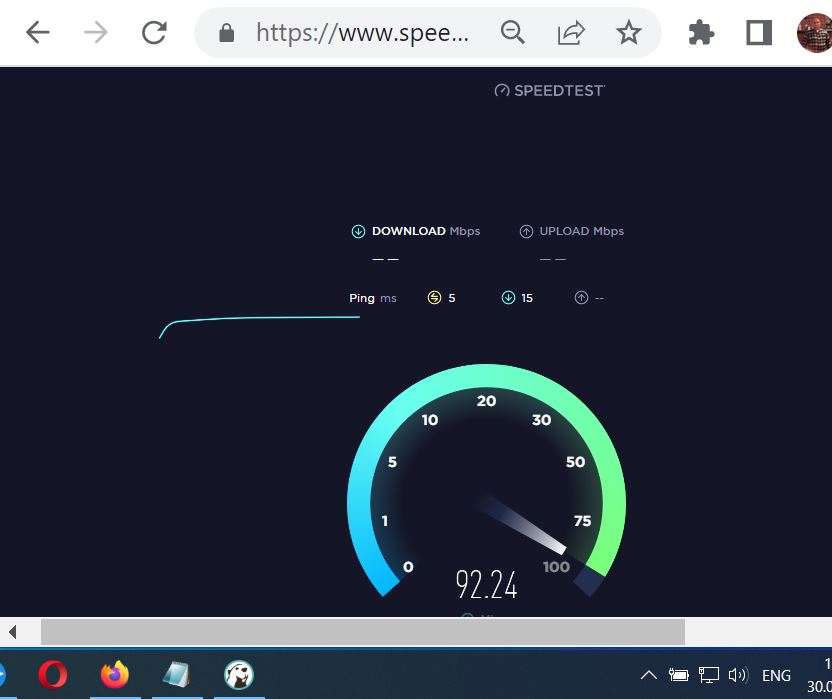
Task: Click the address bar URL field
Action: [362, 33]
